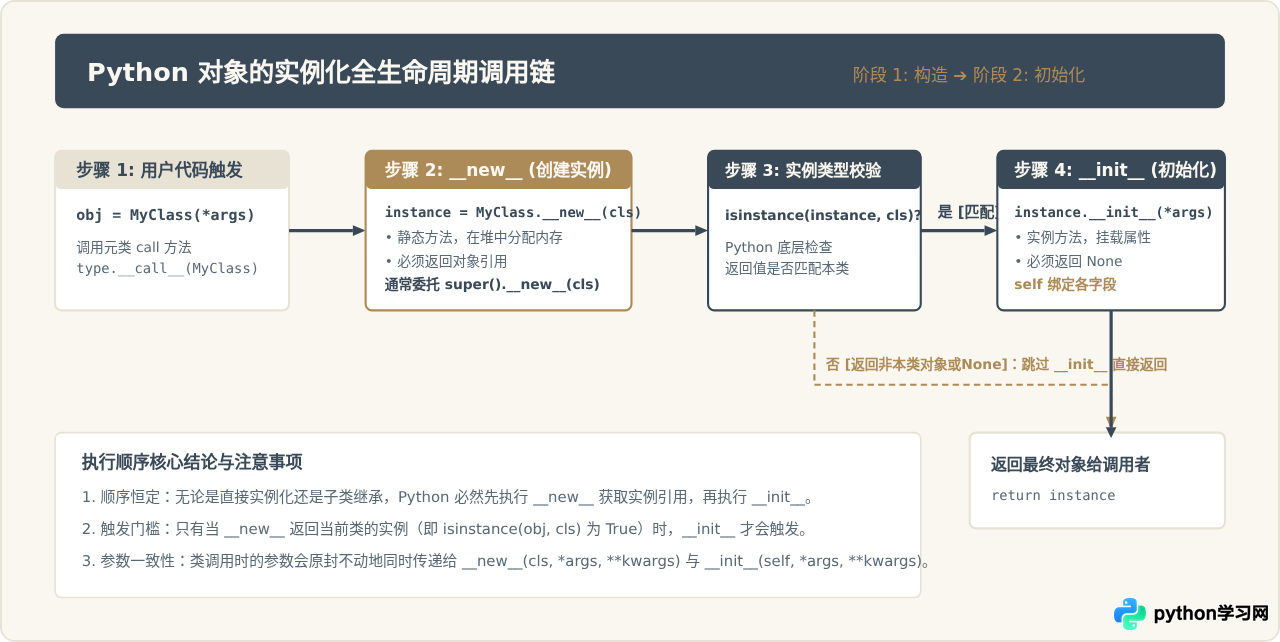Click the bullet '静态方法，在堆中分配内存'
The height and width of the screenshot is (642, 1280).
click(x=474, y=238)
